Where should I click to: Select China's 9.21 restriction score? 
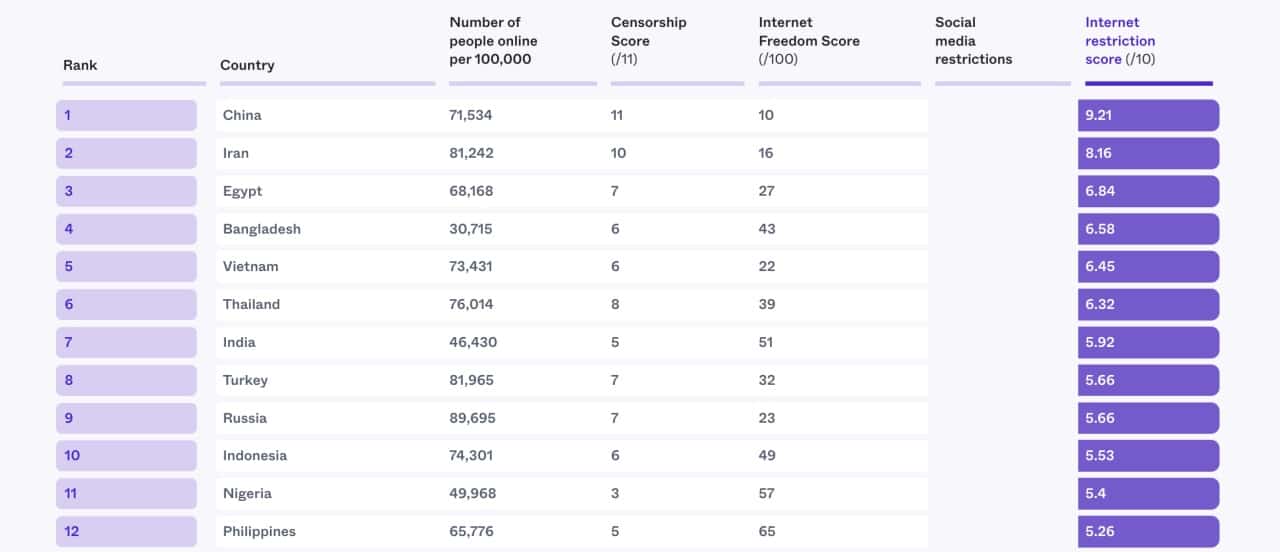1148,115
